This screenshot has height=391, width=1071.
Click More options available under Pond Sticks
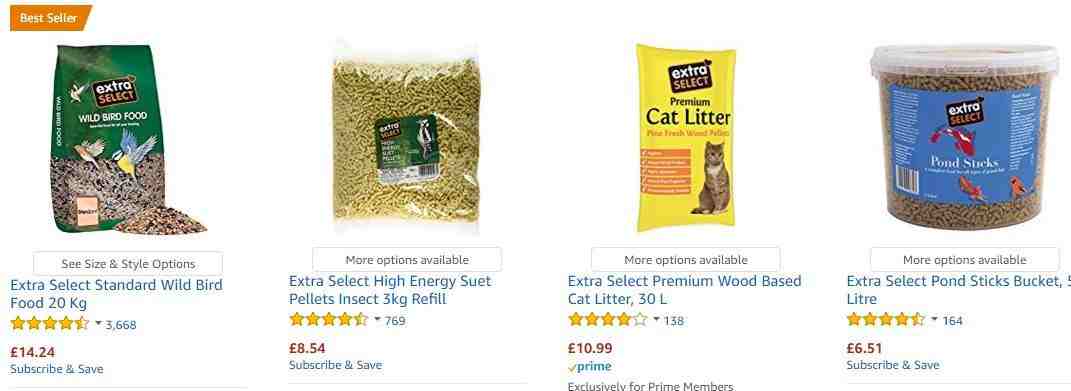[x=964, y=260]
